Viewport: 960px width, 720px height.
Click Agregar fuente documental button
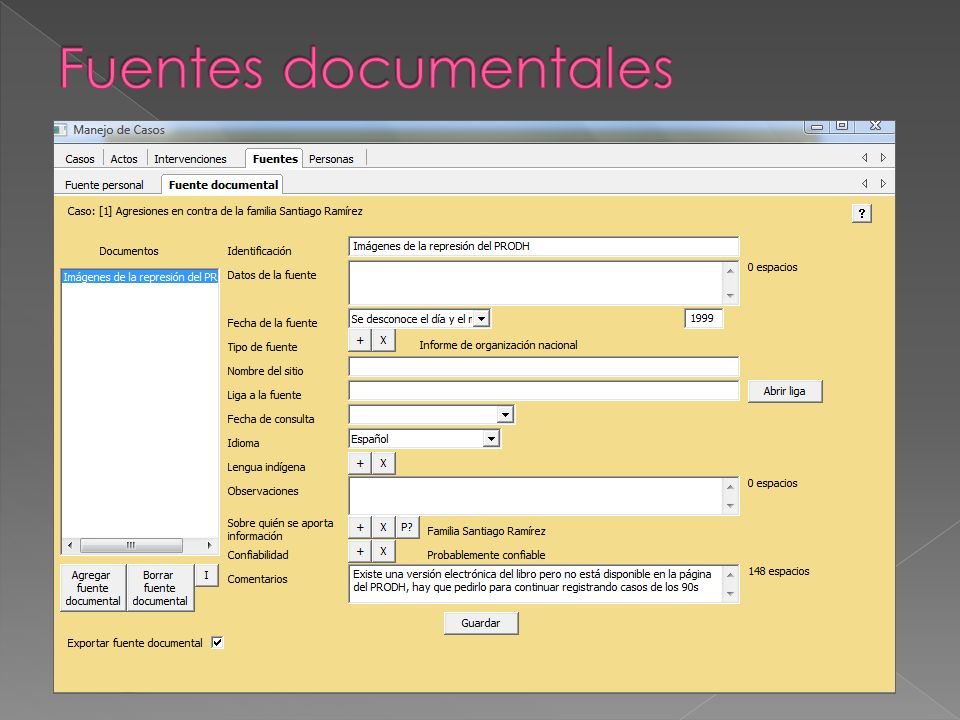[x=93, y=588]
